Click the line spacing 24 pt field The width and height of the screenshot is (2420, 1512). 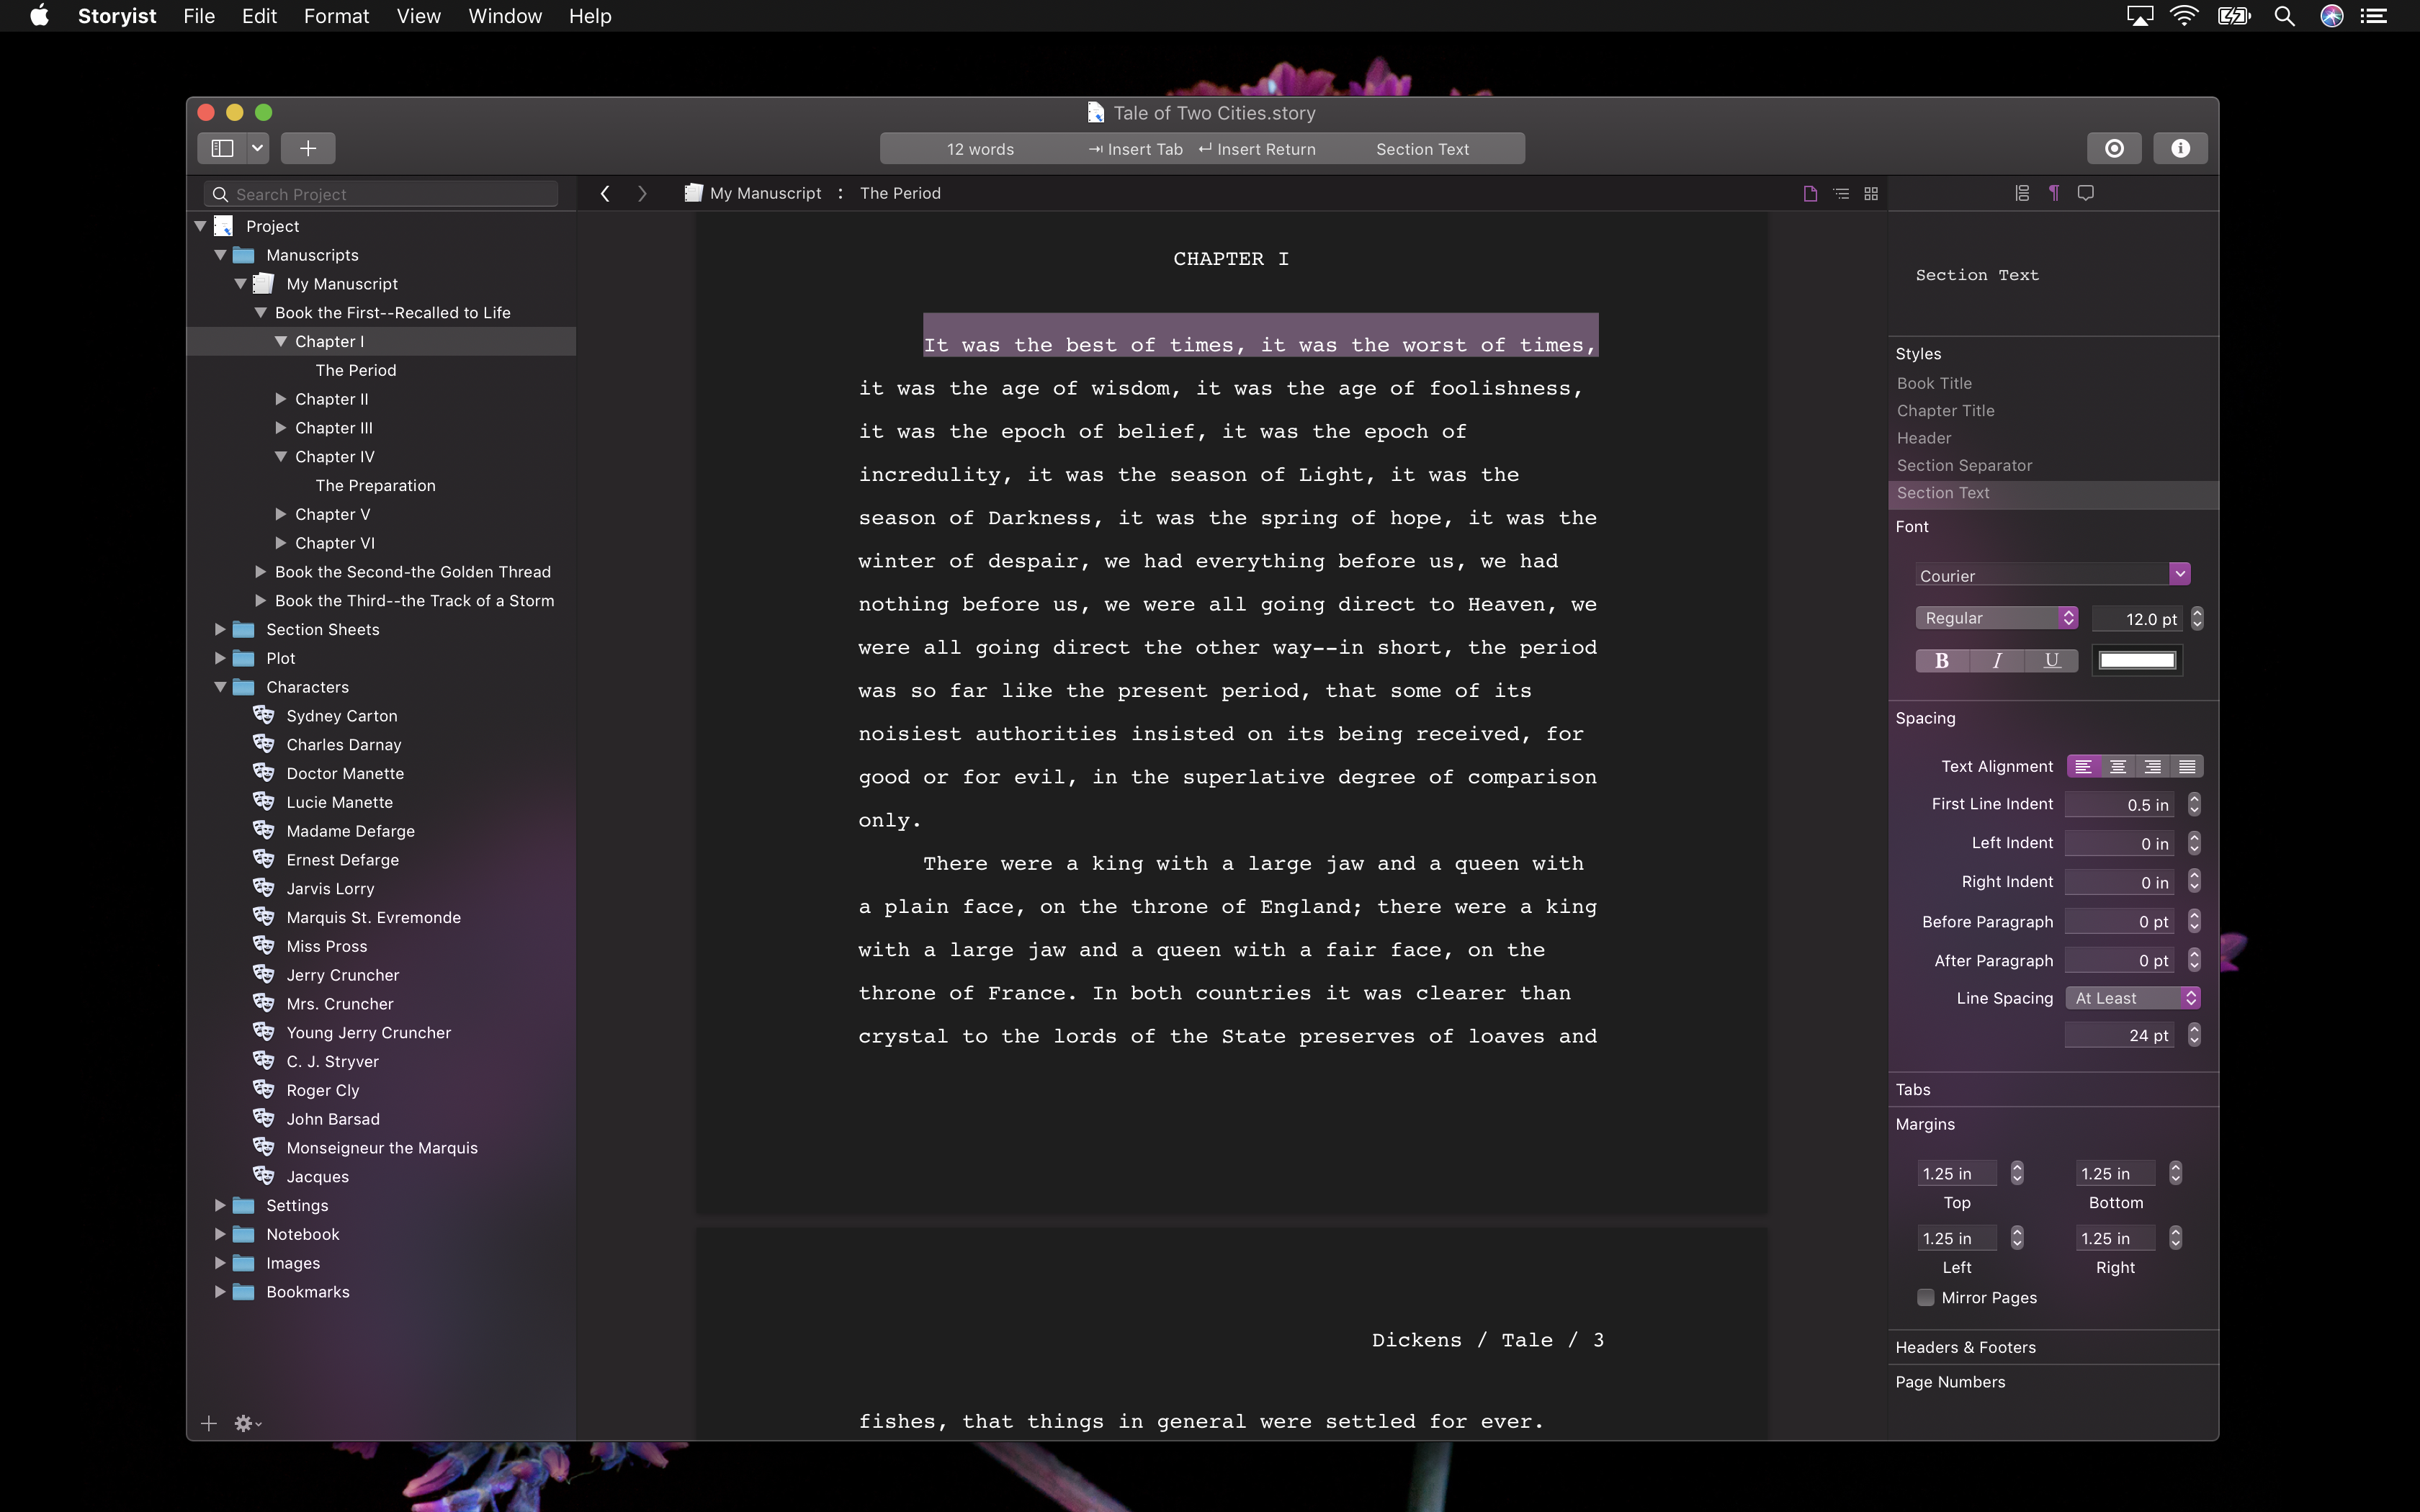tap(2119, 1035)
